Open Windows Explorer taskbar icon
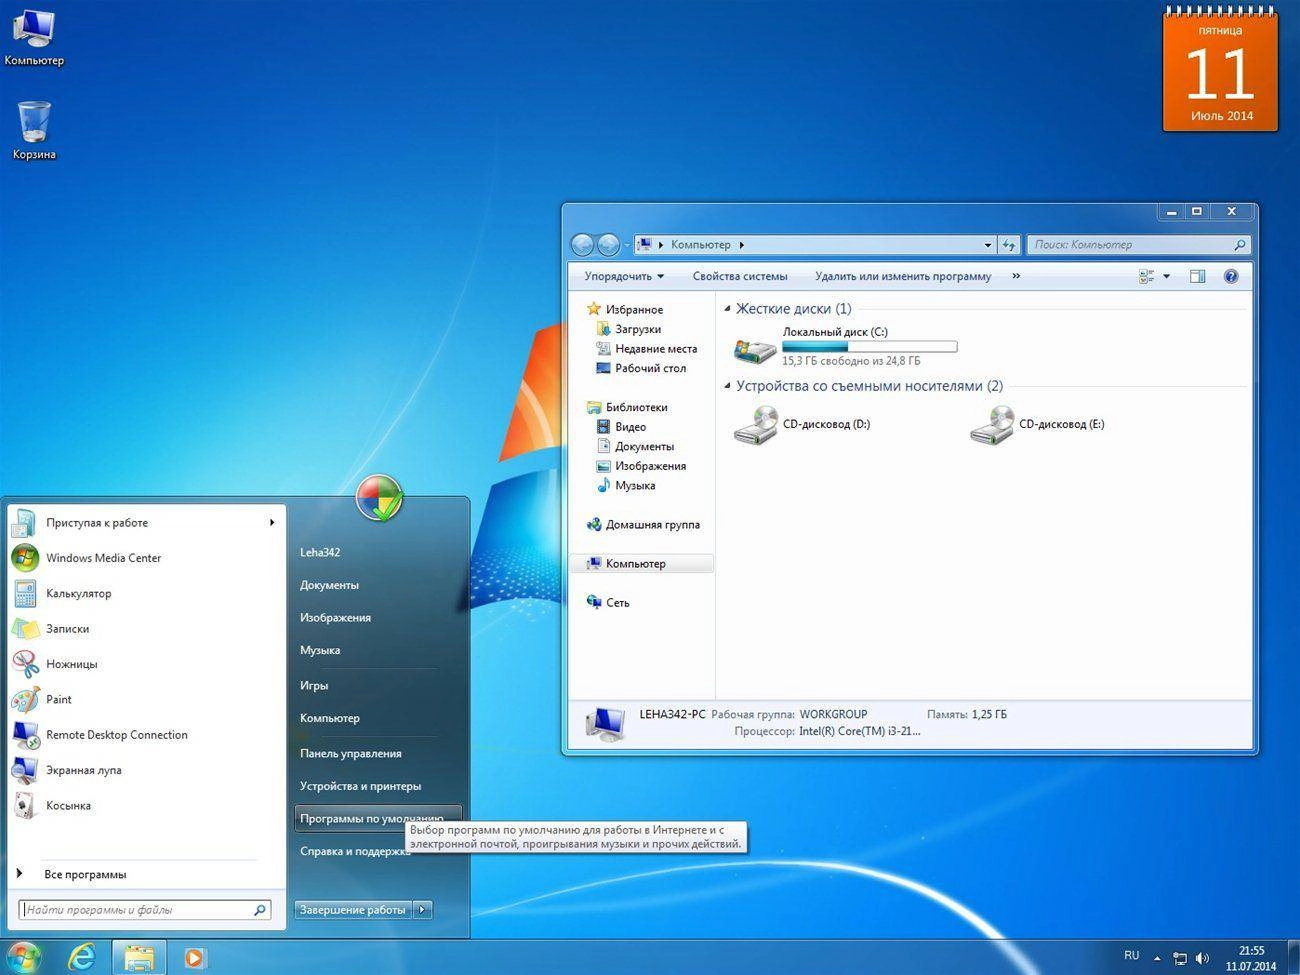 [139, 958]
